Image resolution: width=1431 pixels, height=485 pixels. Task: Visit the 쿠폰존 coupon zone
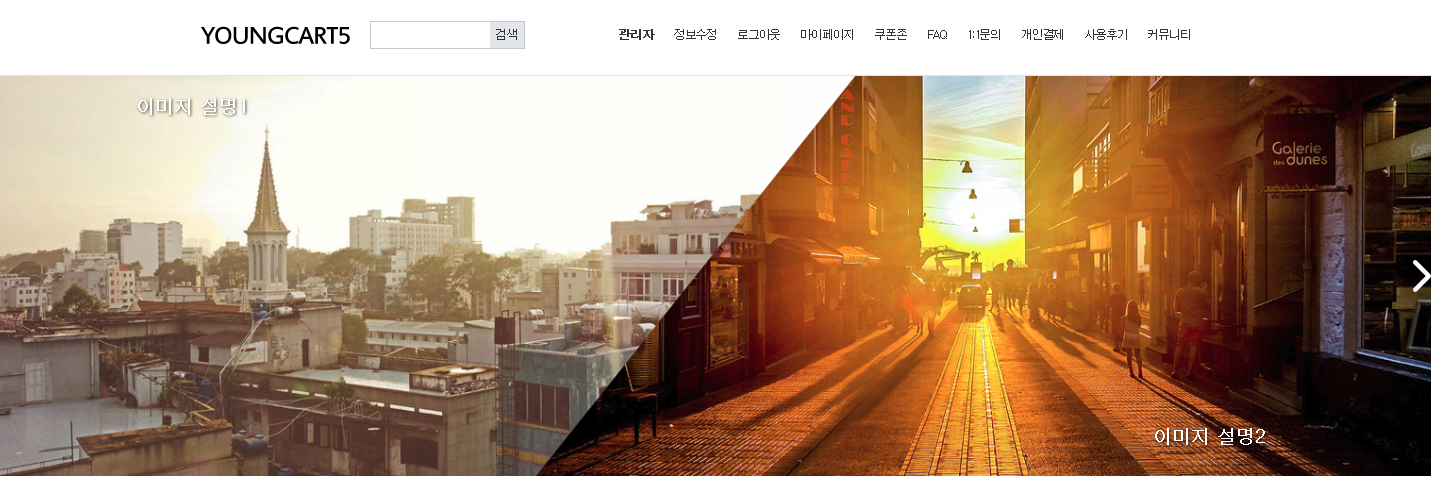coord(890,35)
